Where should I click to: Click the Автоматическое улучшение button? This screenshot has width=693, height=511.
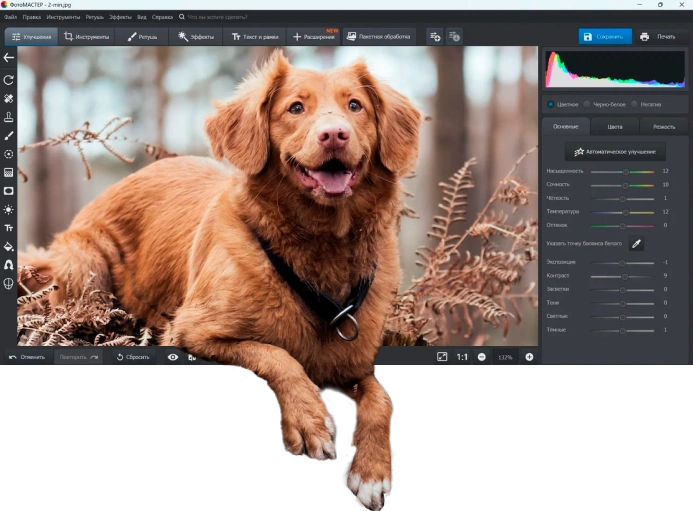click(x=615, y=152)
